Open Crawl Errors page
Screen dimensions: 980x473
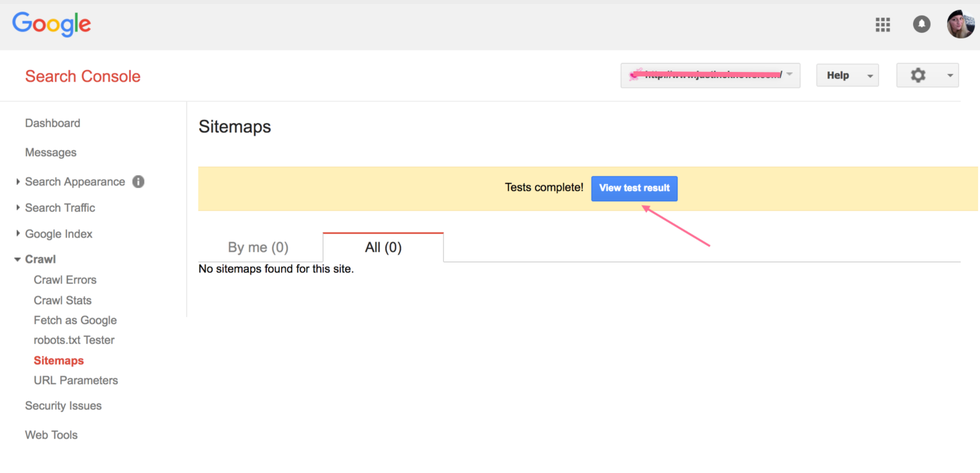point(65,280)
